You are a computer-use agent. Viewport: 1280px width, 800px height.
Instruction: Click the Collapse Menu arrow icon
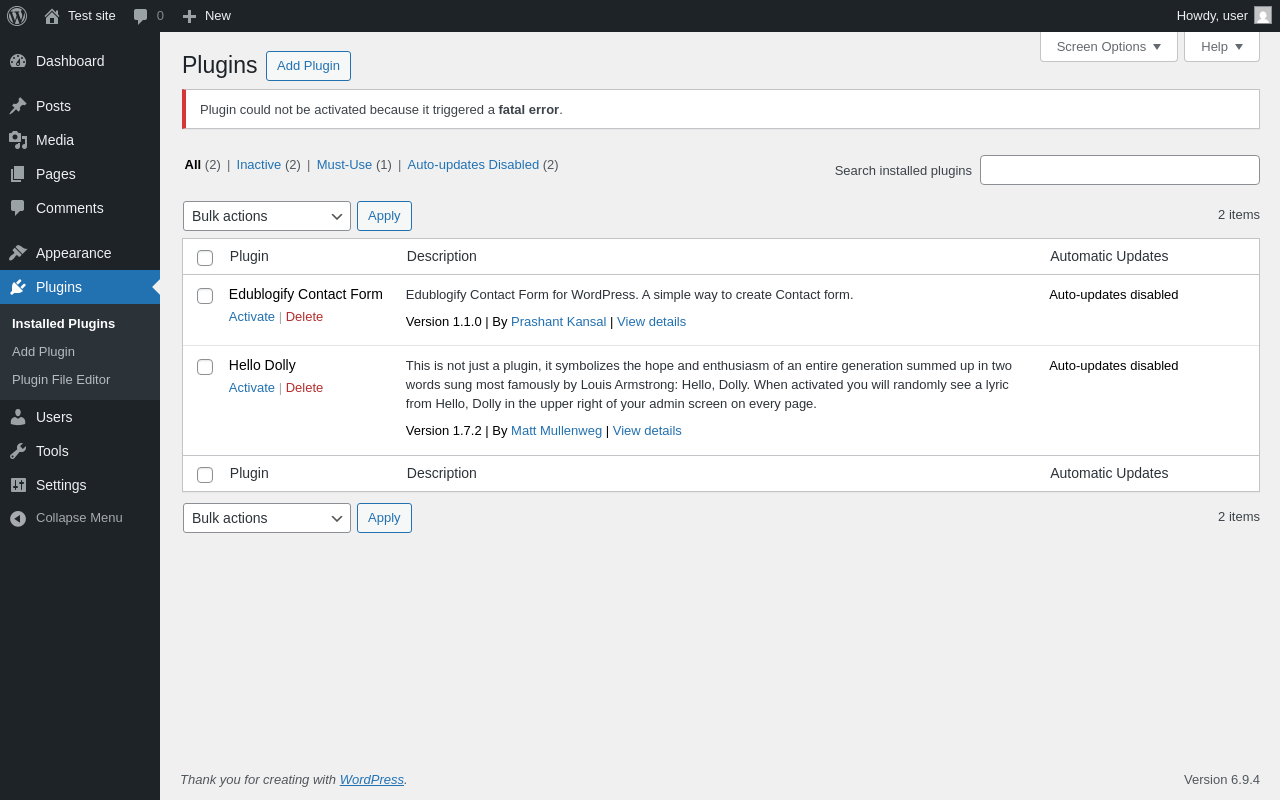click(x=18, y=518)
